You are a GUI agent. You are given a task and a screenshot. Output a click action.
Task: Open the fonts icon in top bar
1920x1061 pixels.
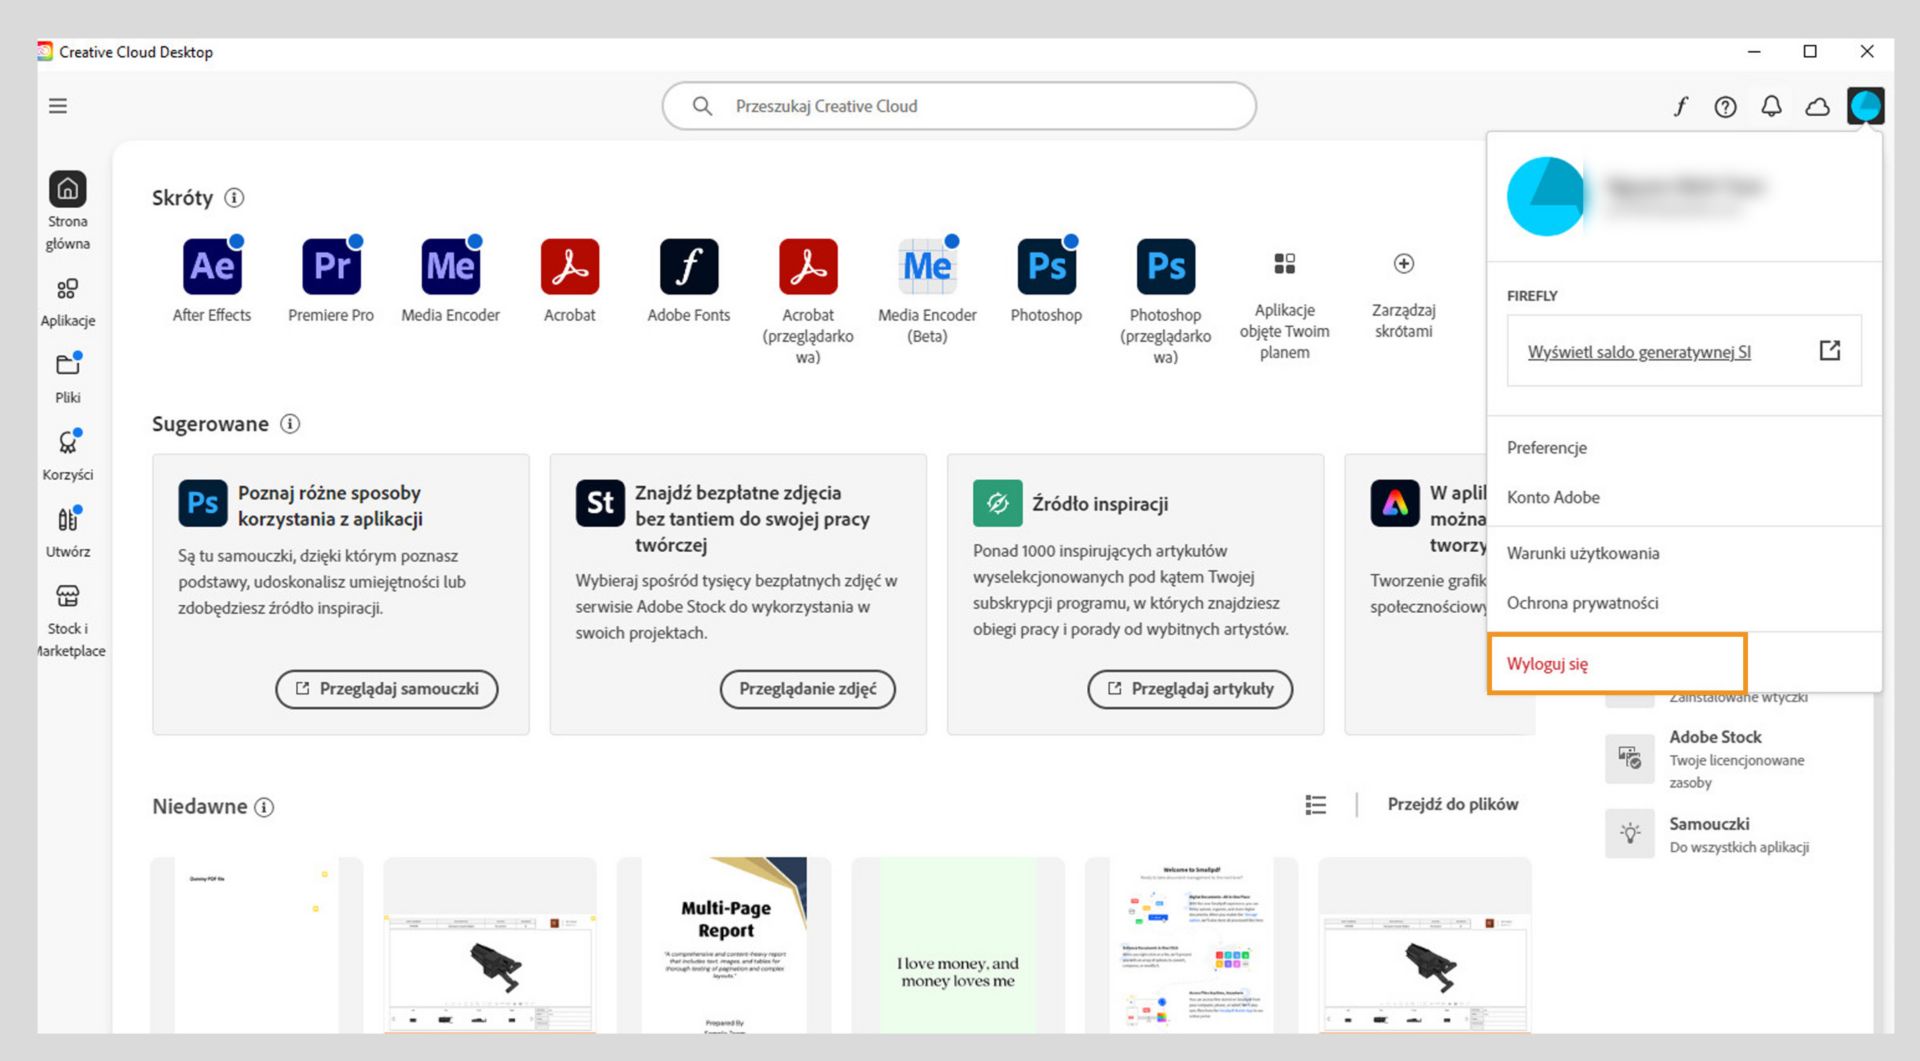coord(1681,106)
